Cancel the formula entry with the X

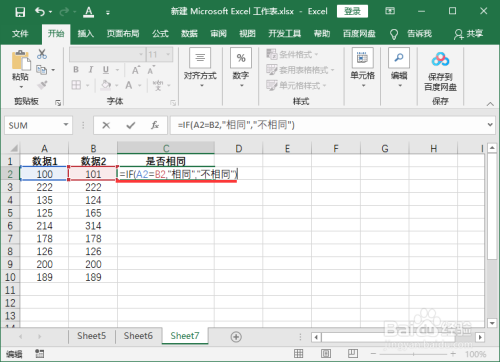pos(106,125)
